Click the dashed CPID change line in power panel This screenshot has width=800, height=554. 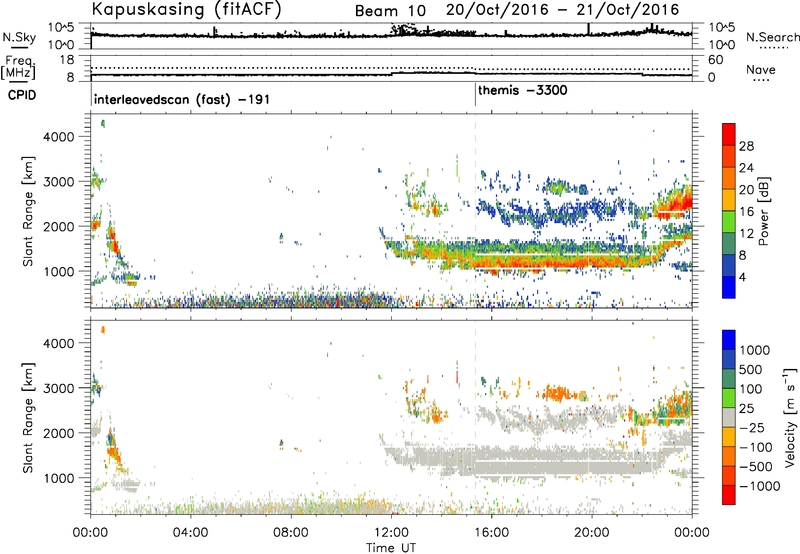(476, 211)
